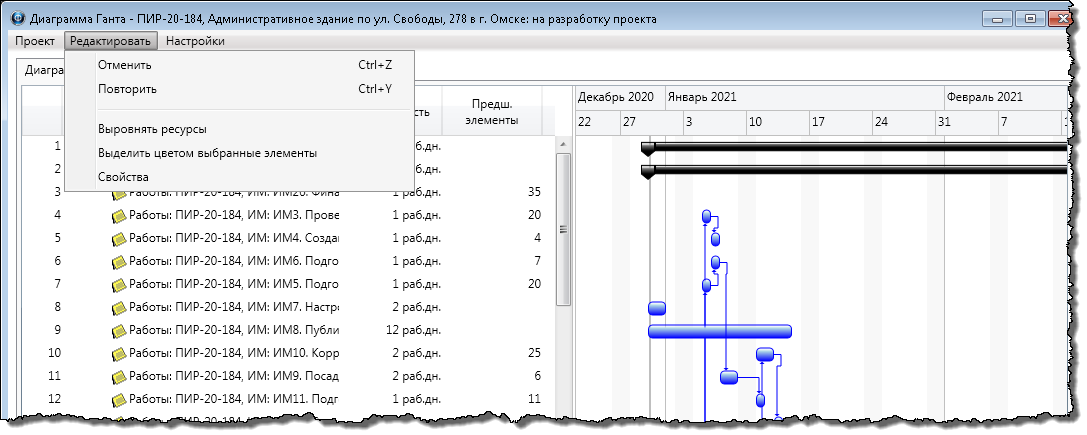Click the scroll-up arrow of task list
The height and width of the screenshot is (435, 1087).
coord(563,144)
